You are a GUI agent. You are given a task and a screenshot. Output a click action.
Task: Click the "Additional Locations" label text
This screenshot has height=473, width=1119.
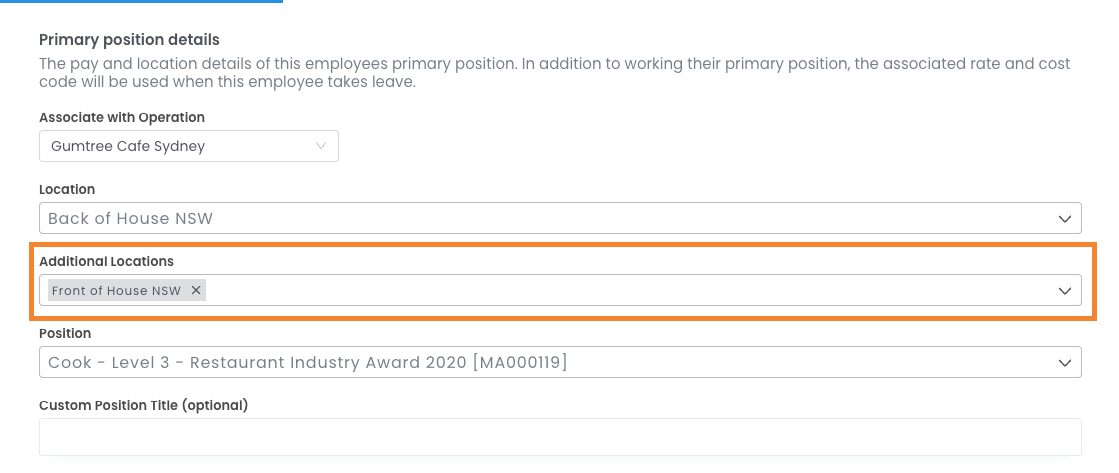pos(106,261)
